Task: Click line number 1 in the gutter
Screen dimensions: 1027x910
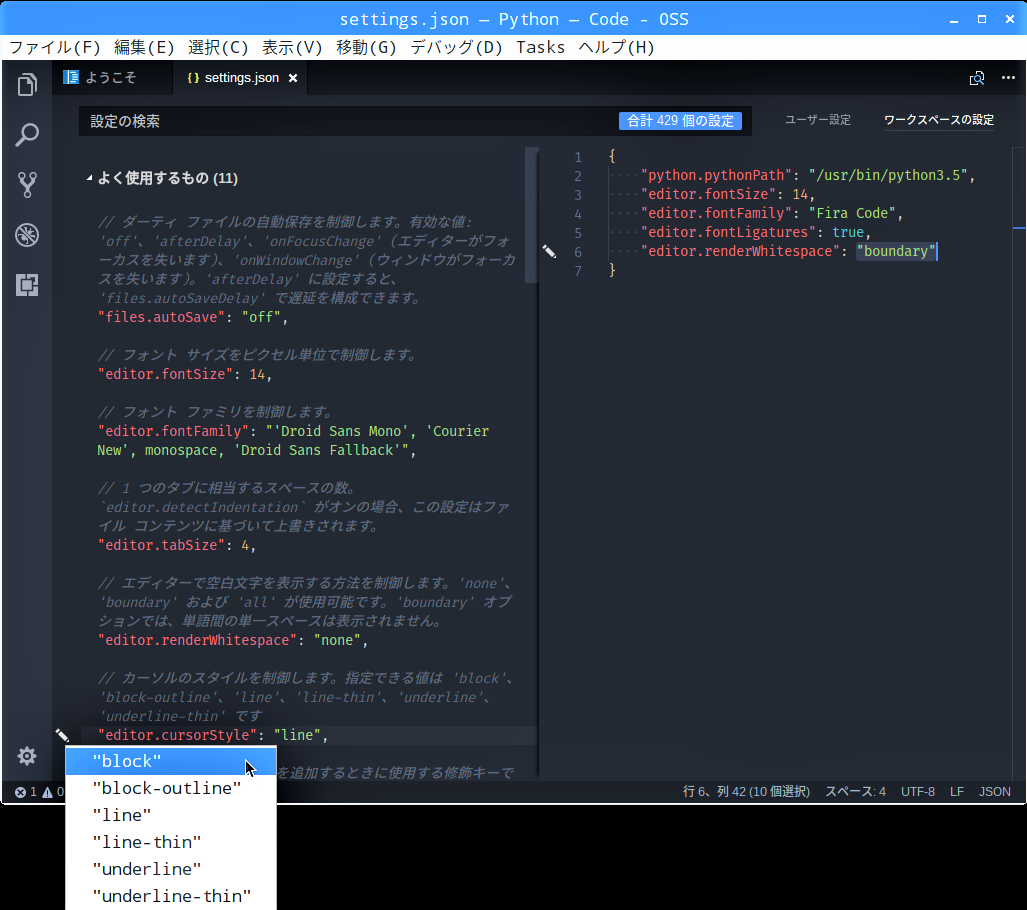Action: [x=578, y=157]
